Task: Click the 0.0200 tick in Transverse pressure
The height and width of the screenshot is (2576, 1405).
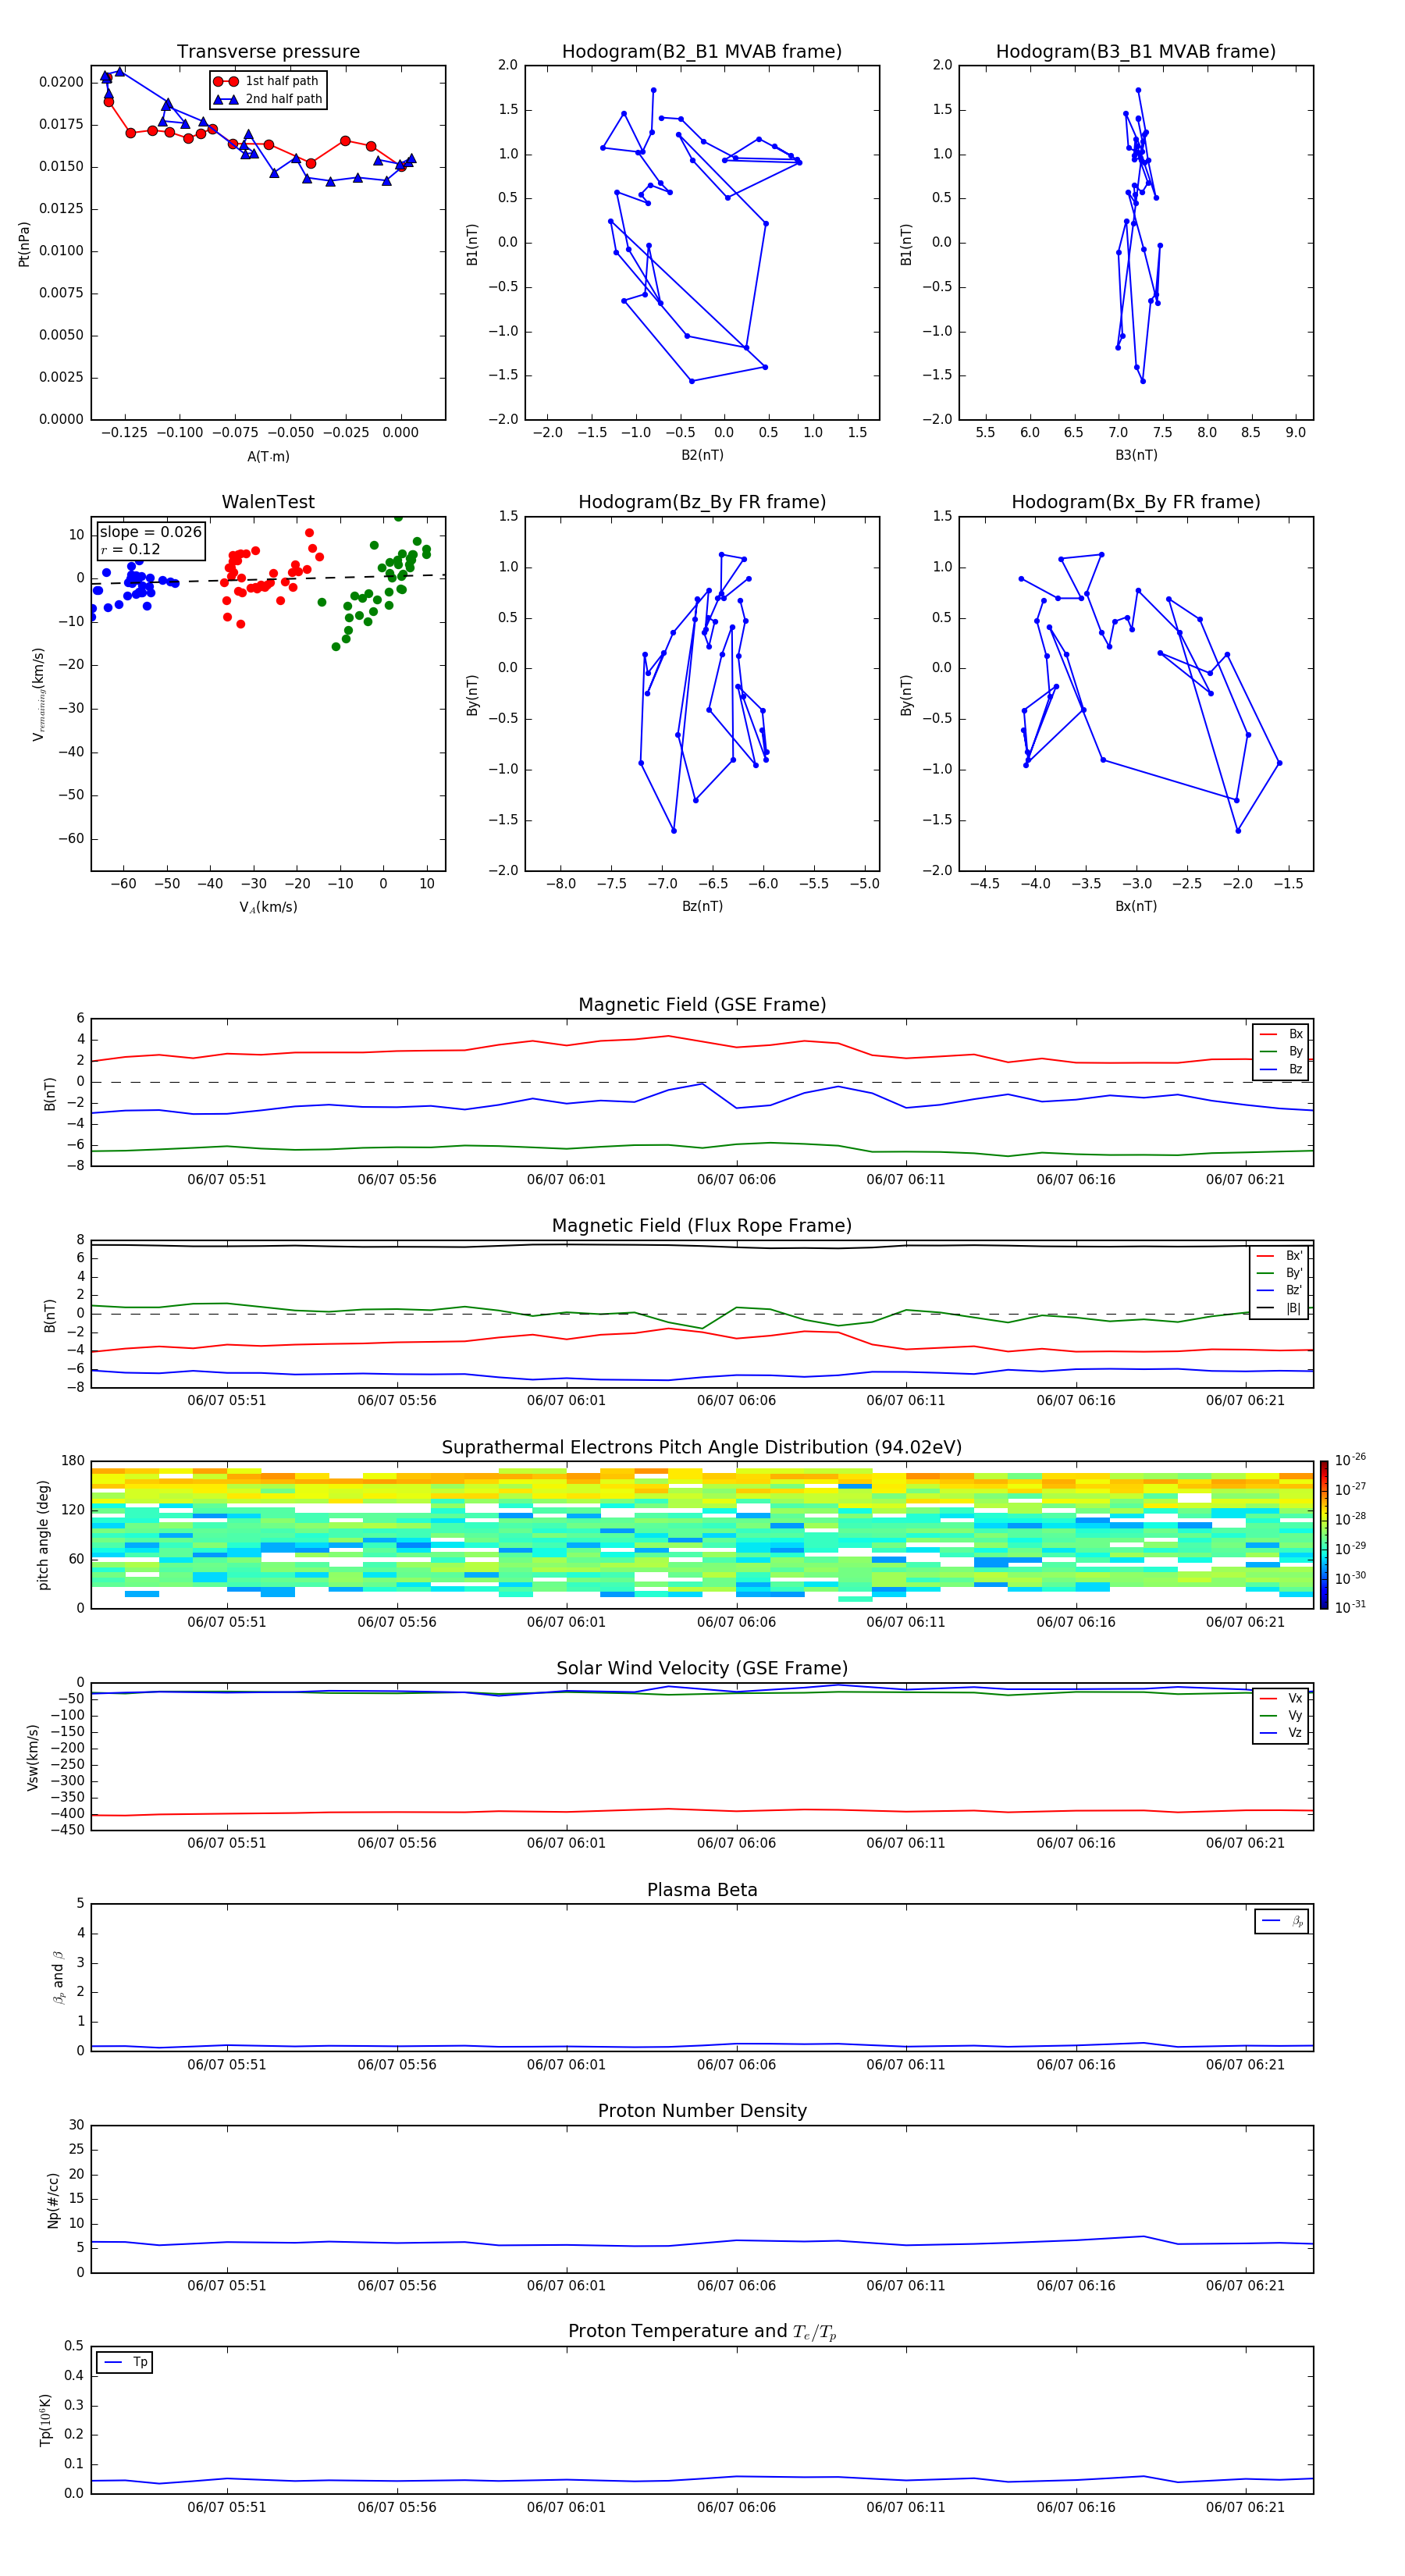Action: 61,82
